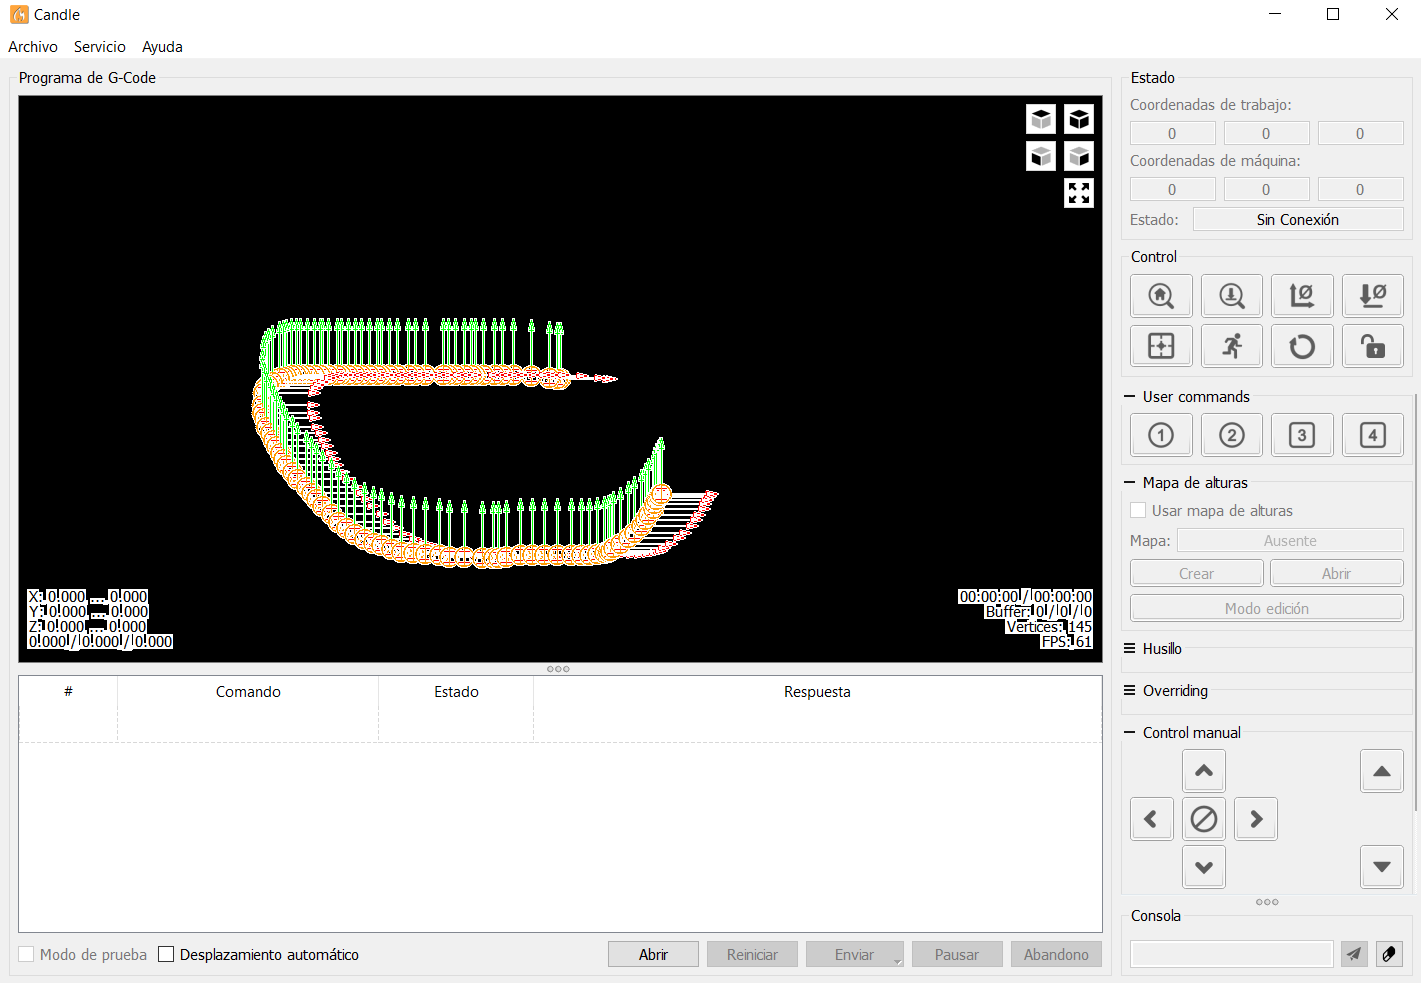Click the Unlock padlock button

click(x=1372, y=347)
